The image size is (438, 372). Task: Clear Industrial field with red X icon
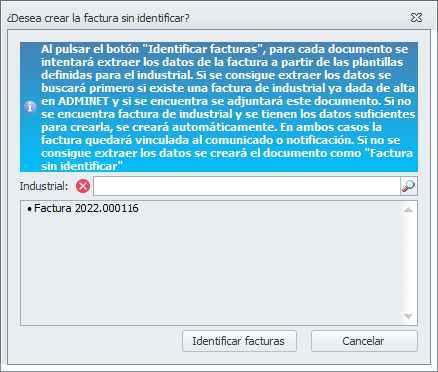pos(83,186)
